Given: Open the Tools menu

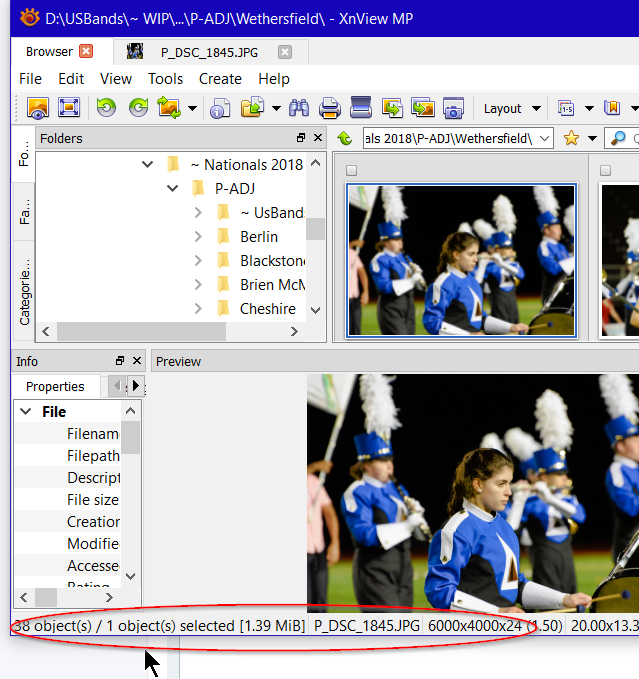Looking at the screenshot, I should [165, 79].
